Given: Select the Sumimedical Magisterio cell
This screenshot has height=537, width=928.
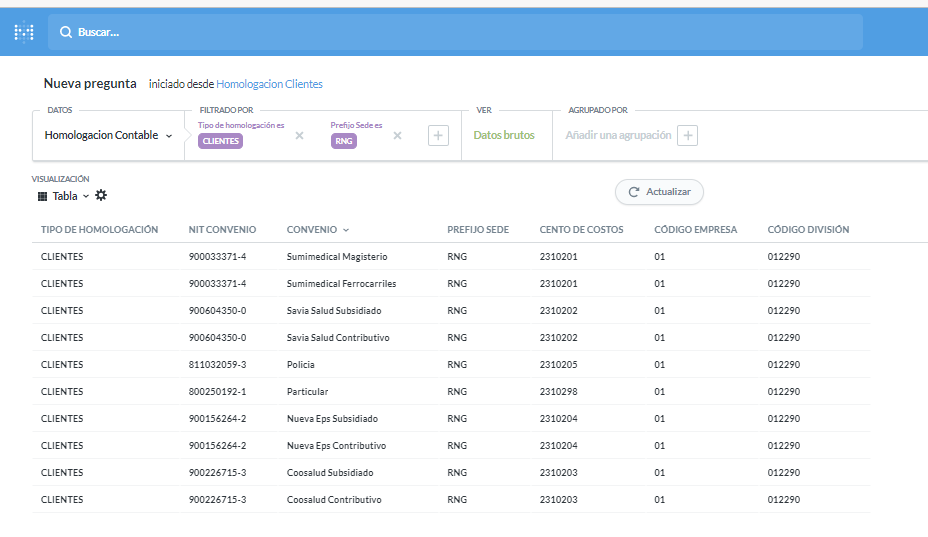Looking at the screenshot, I should 337,257.
